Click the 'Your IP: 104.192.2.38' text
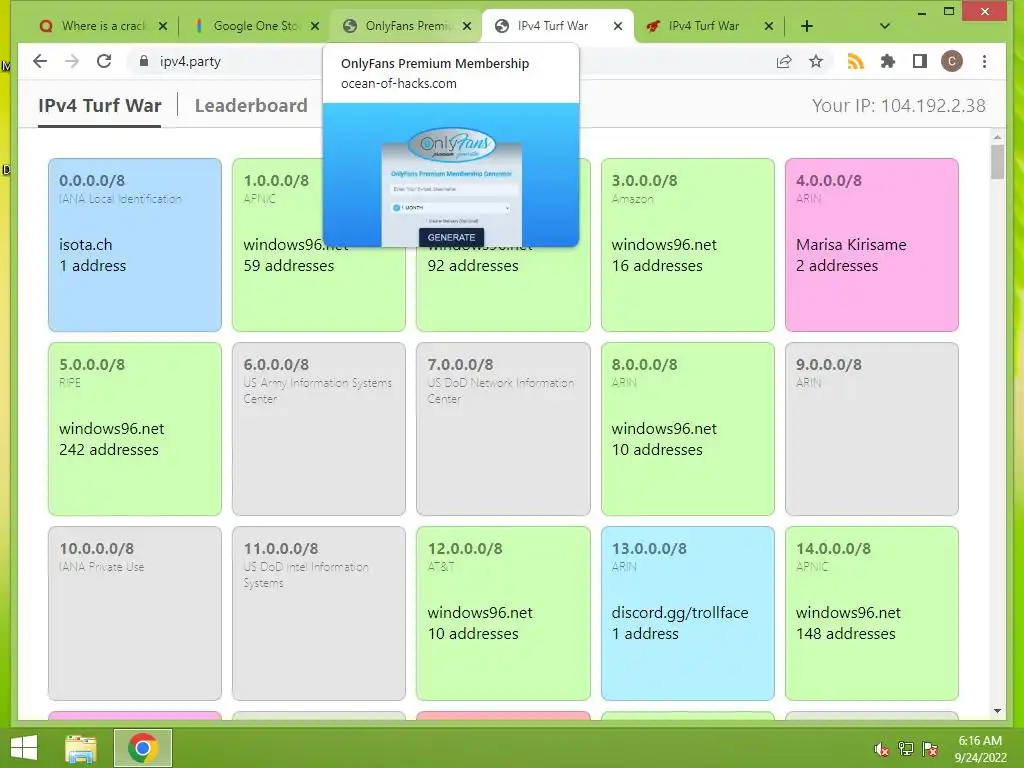Viewport: 1024px width, 768px height. tap(899, 106)
